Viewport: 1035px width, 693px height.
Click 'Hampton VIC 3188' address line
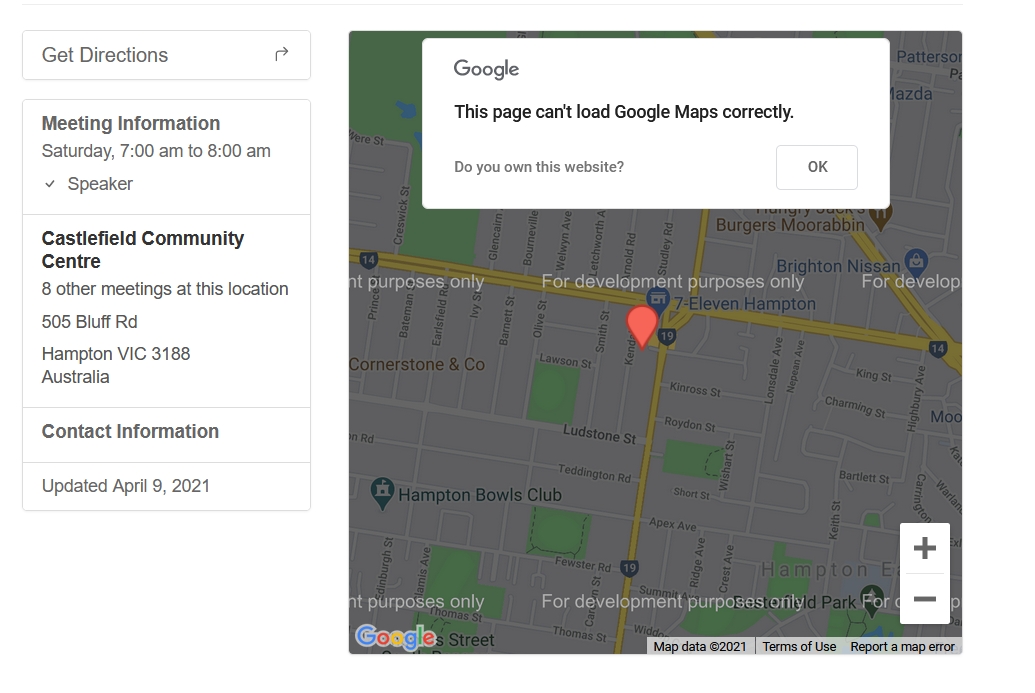(116, 354)
